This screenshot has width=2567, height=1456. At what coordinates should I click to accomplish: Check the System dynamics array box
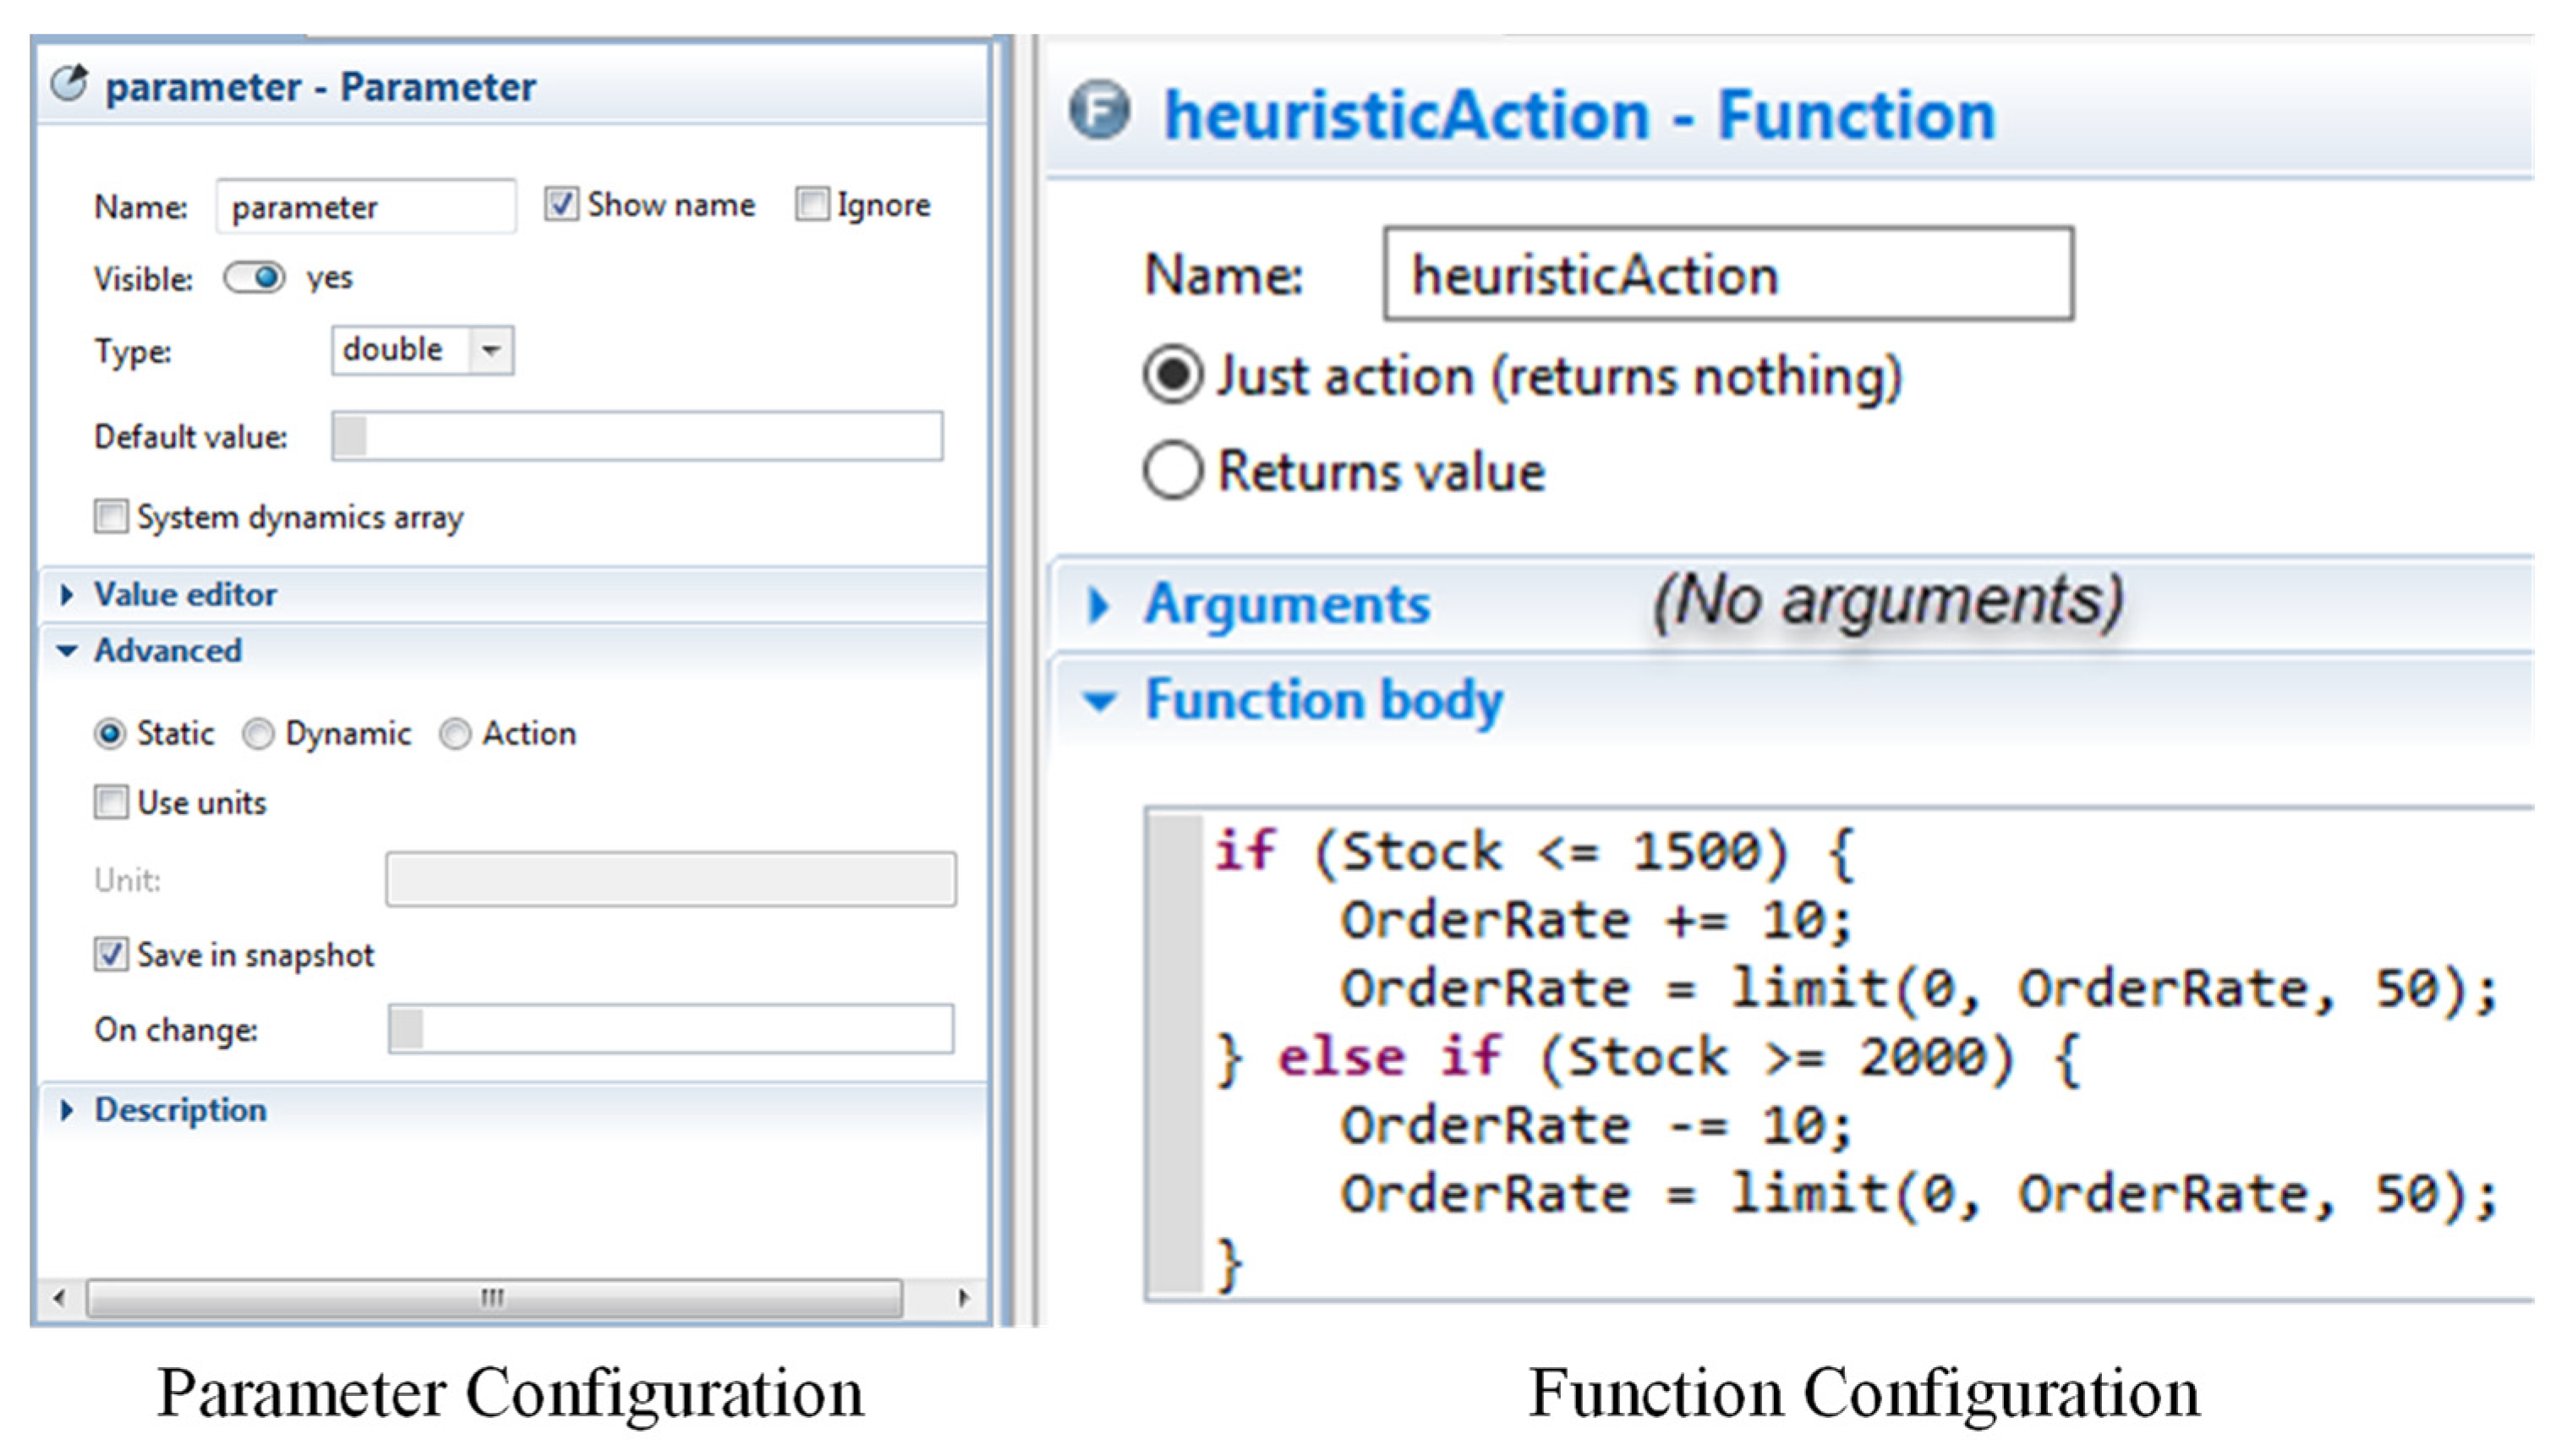pyautogui.click(x=111, y=517)
